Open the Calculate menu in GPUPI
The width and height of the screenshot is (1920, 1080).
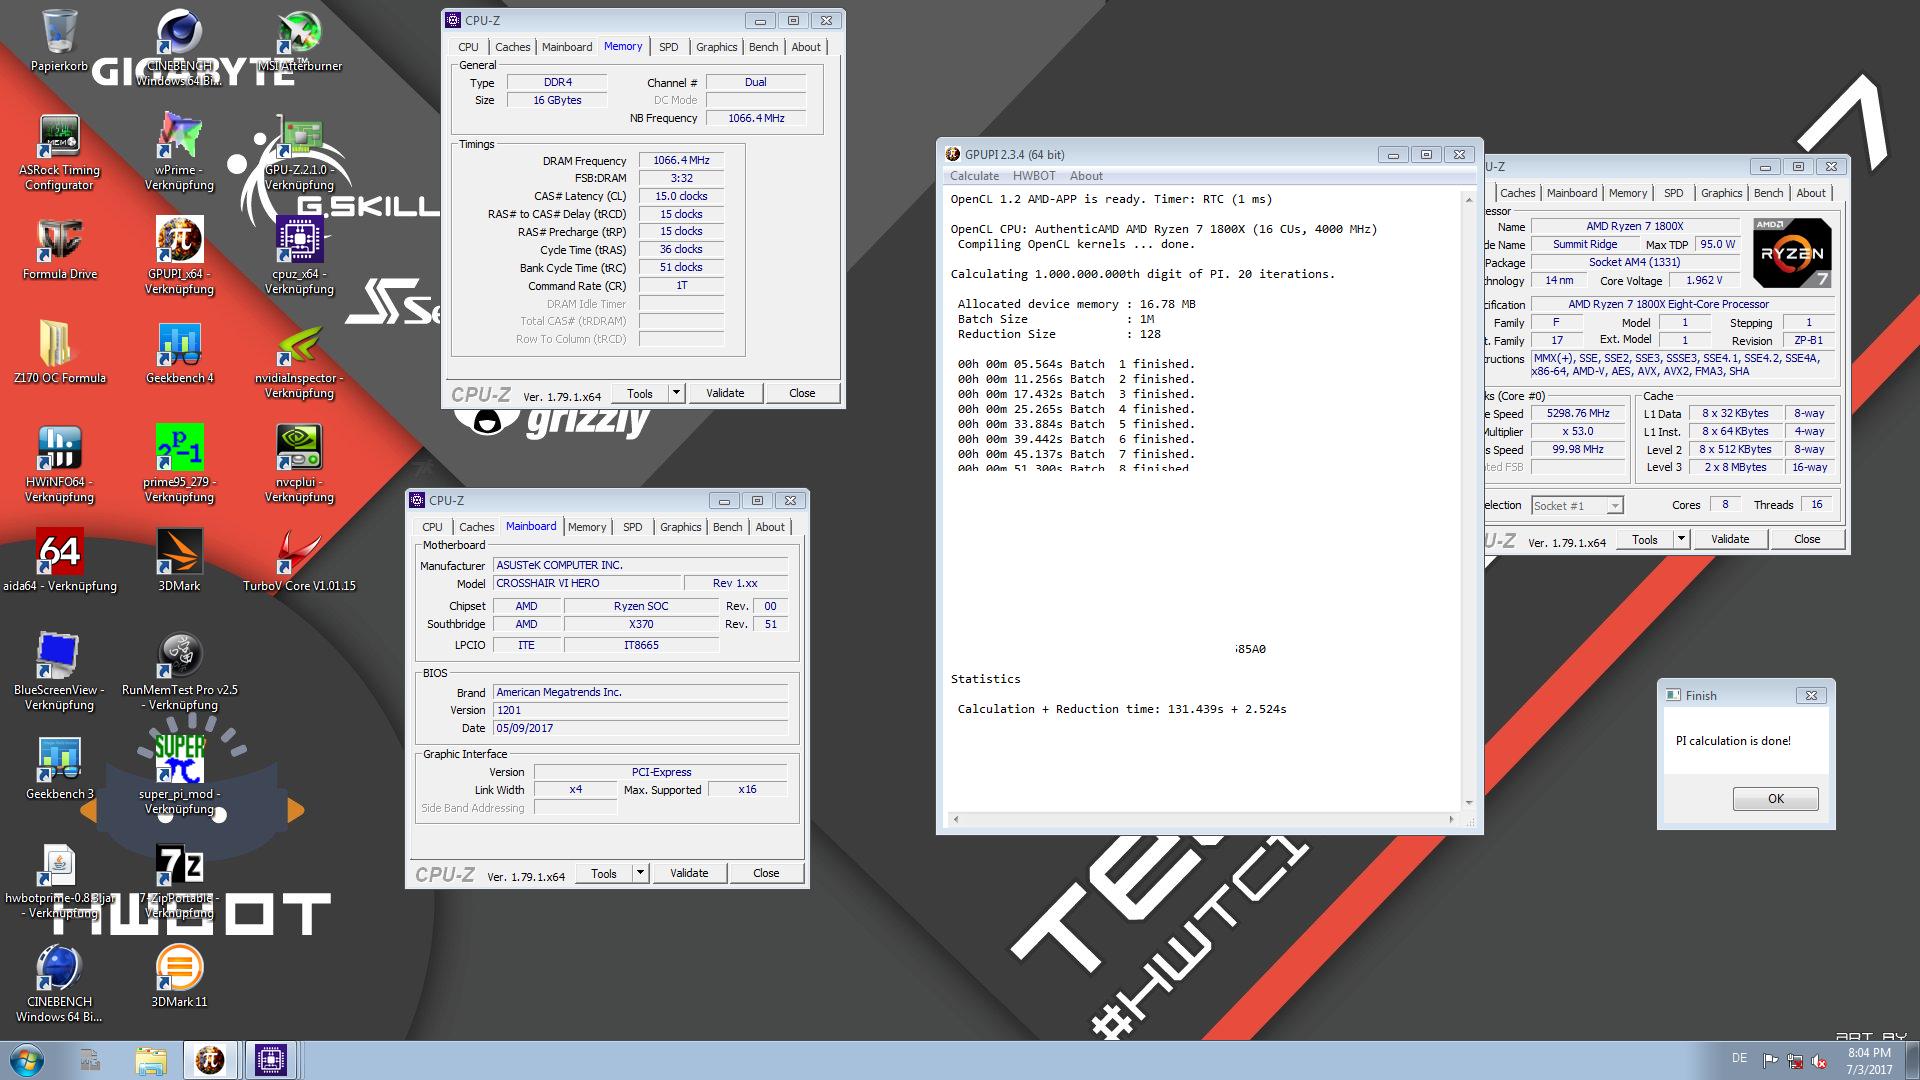tap(974, 176)
